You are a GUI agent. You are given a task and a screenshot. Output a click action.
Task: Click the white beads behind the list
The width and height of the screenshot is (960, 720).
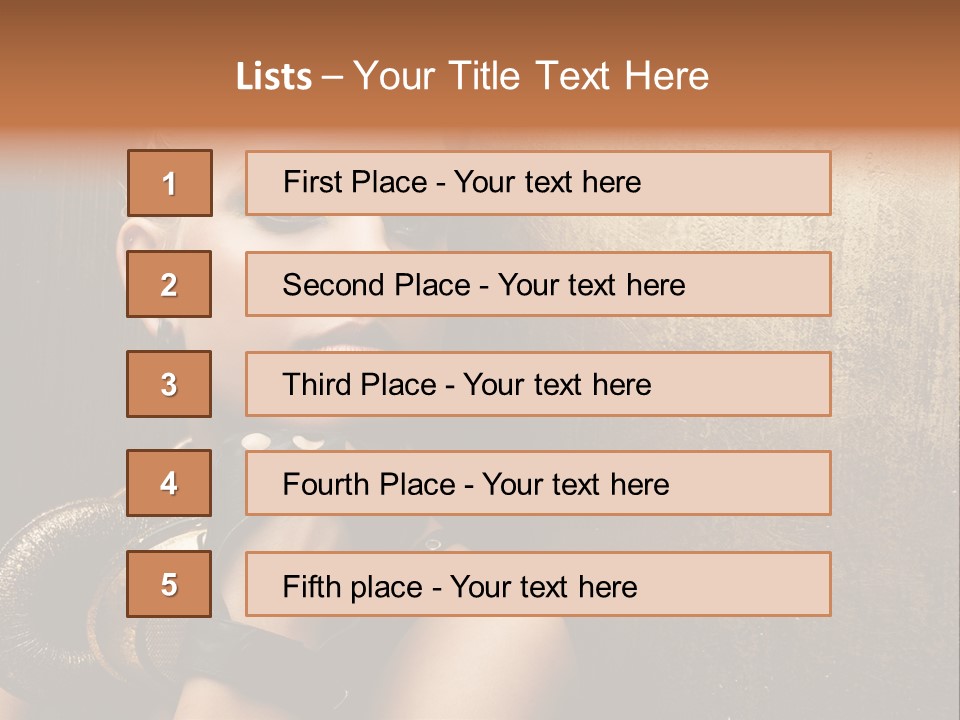pos(258,440)
